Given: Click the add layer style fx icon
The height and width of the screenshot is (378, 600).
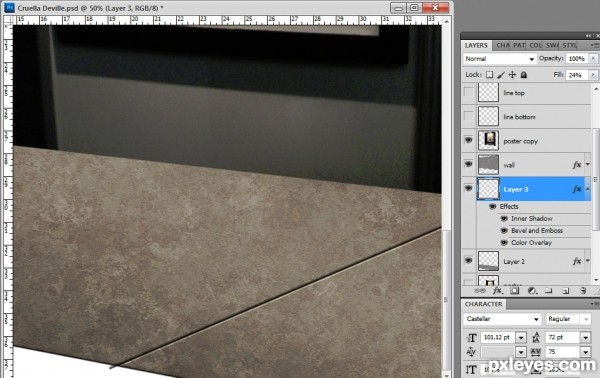Looking at the screenshot, I should 497,291.
